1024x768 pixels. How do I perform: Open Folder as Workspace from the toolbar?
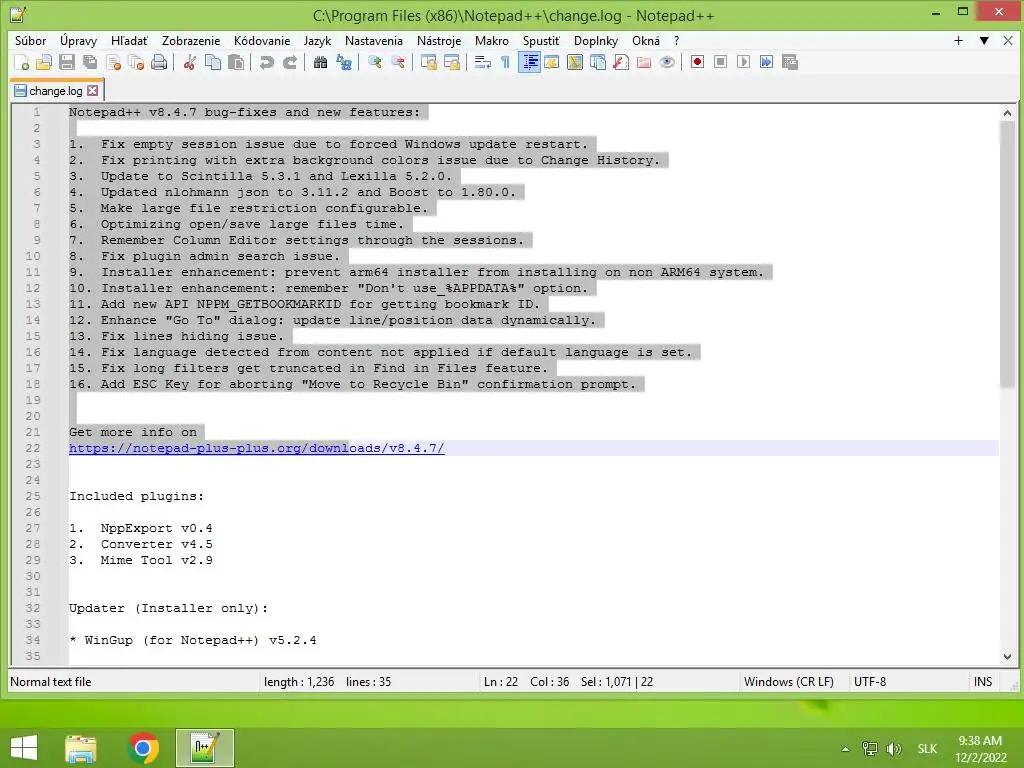[644, 62]
